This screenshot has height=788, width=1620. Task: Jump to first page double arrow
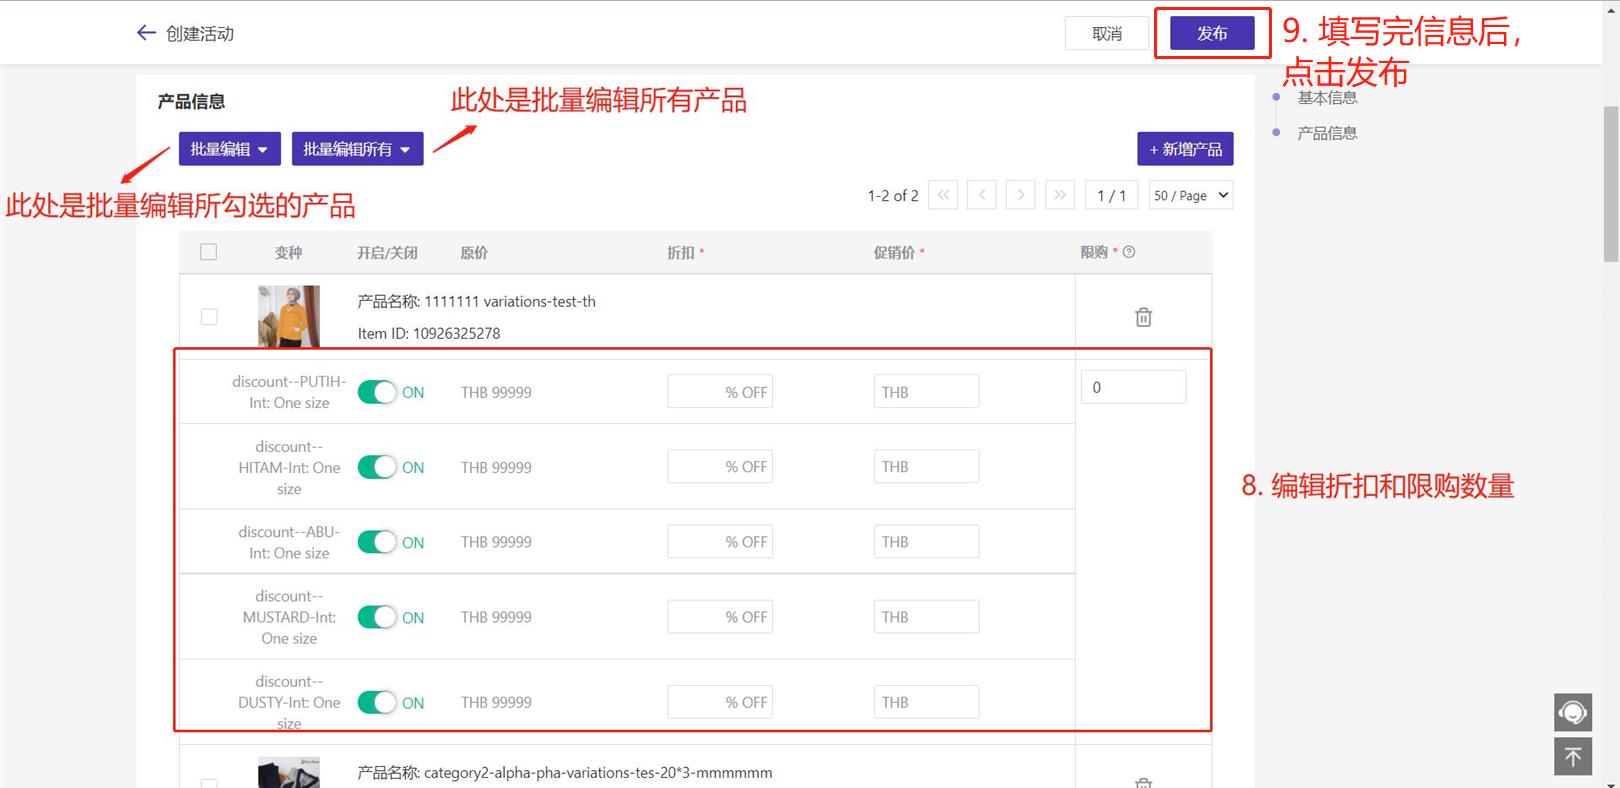[943, 195]
